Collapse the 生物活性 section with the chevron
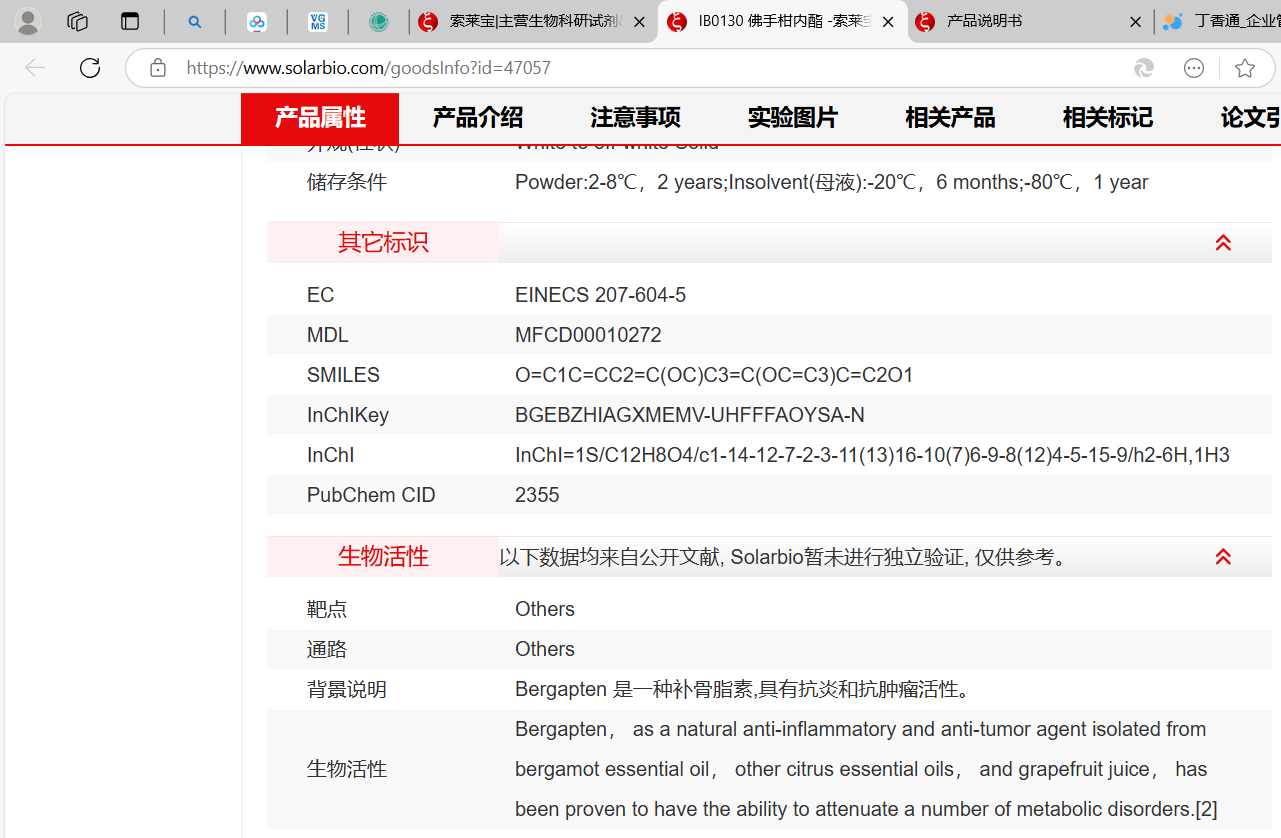The image size is (1281, 838). pyautogui.click(x=1223, y=557)
